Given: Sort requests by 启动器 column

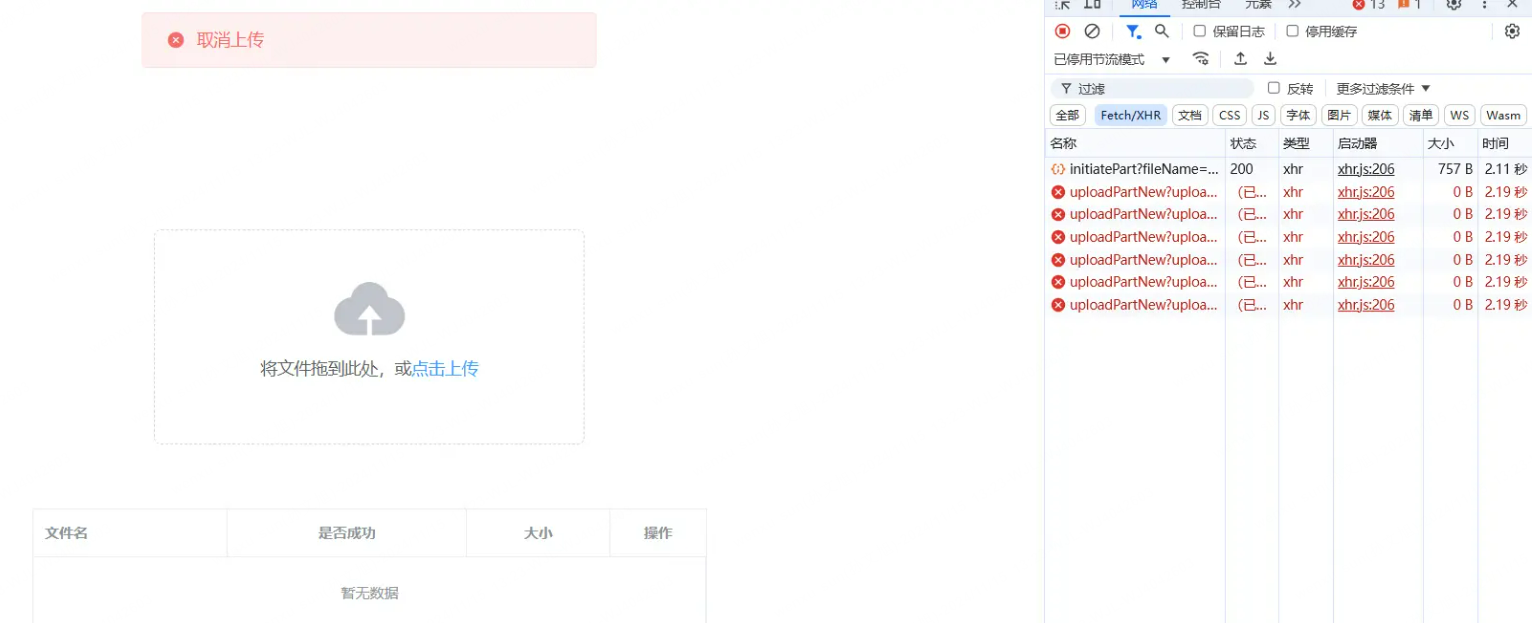Looking at the screenshot, I should pyautogui.click(x=1378, y=143).
